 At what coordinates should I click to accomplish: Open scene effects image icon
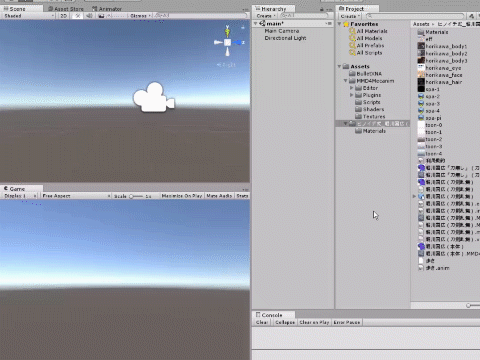101,16
